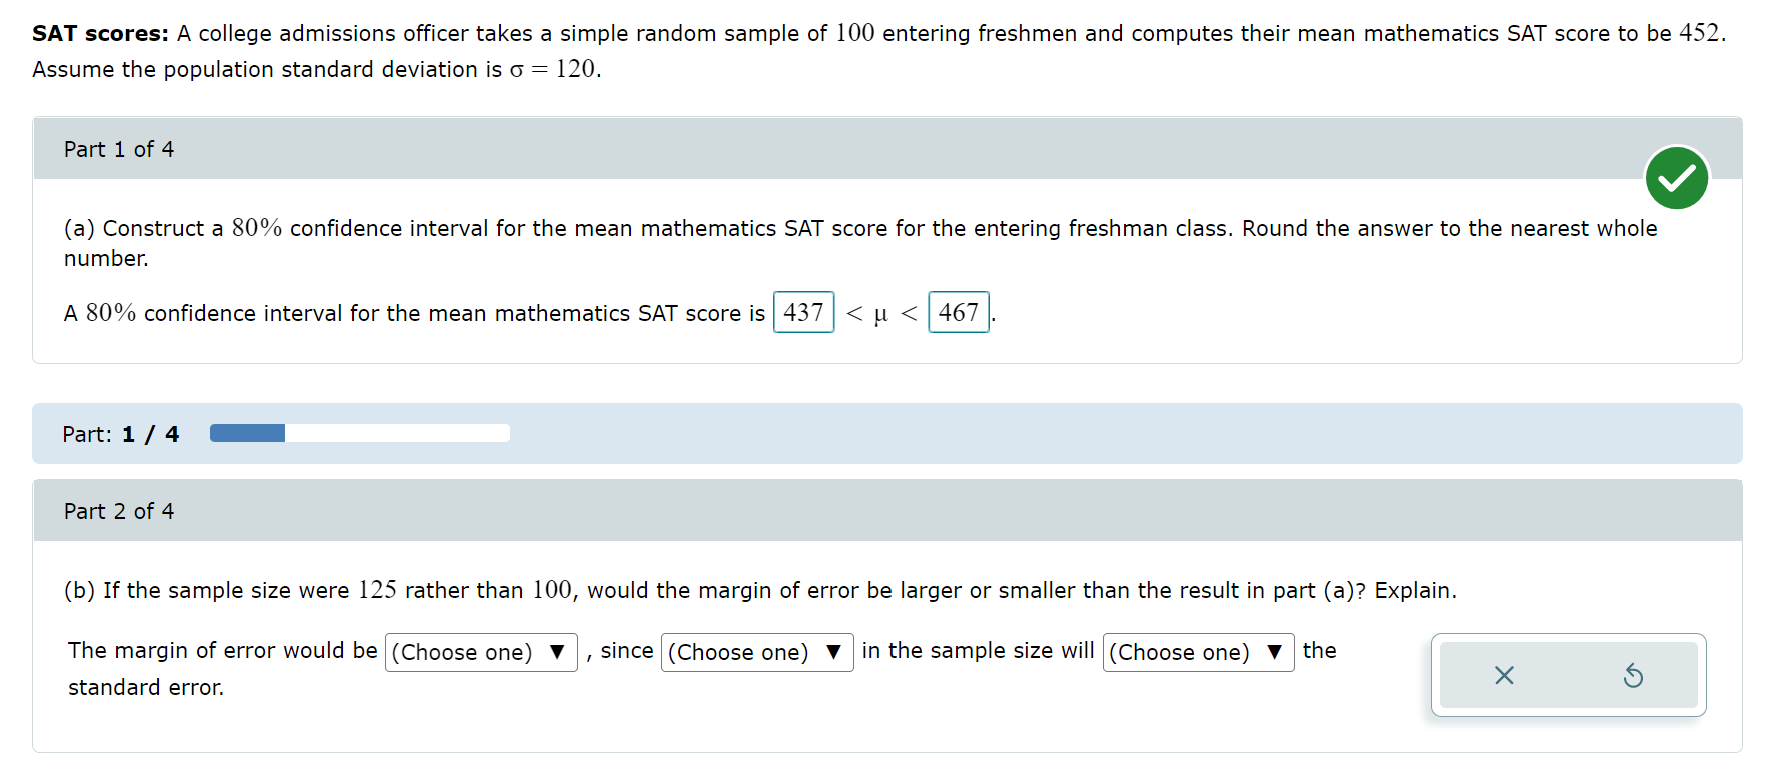This screenshot has width=1776, height=768.
Task: Click the dropdown arrow after 'sample size will'
Action: click(x=1274, y=652)
